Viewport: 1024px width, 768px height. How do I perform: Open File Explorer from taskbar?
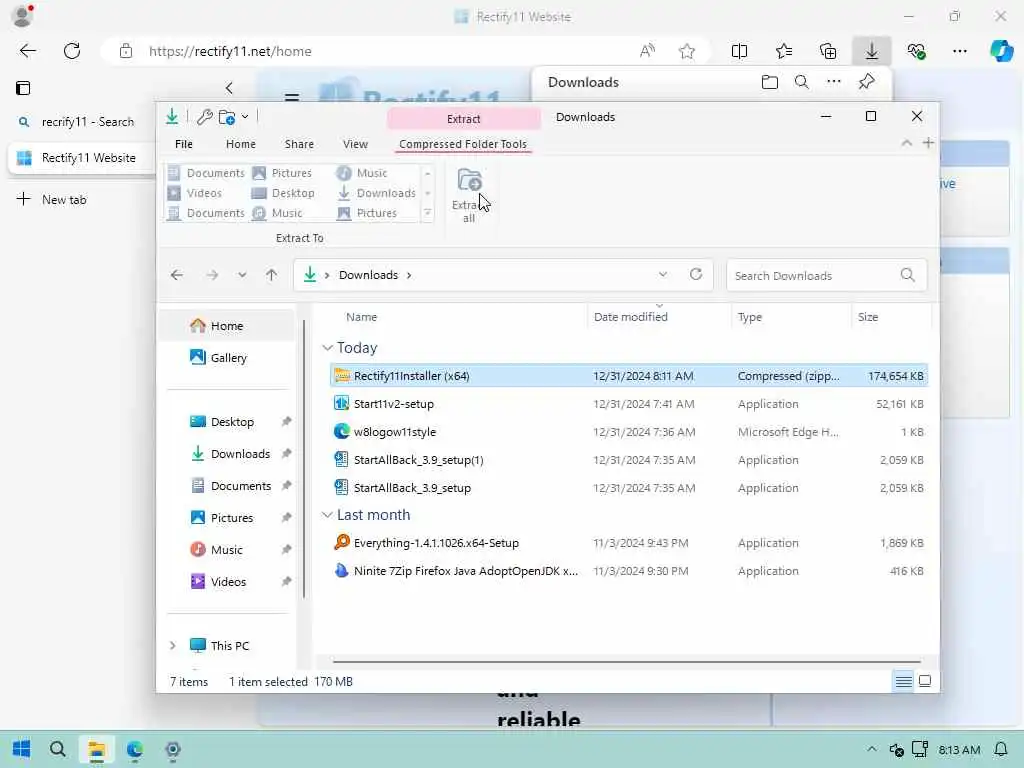click(97, 749)
